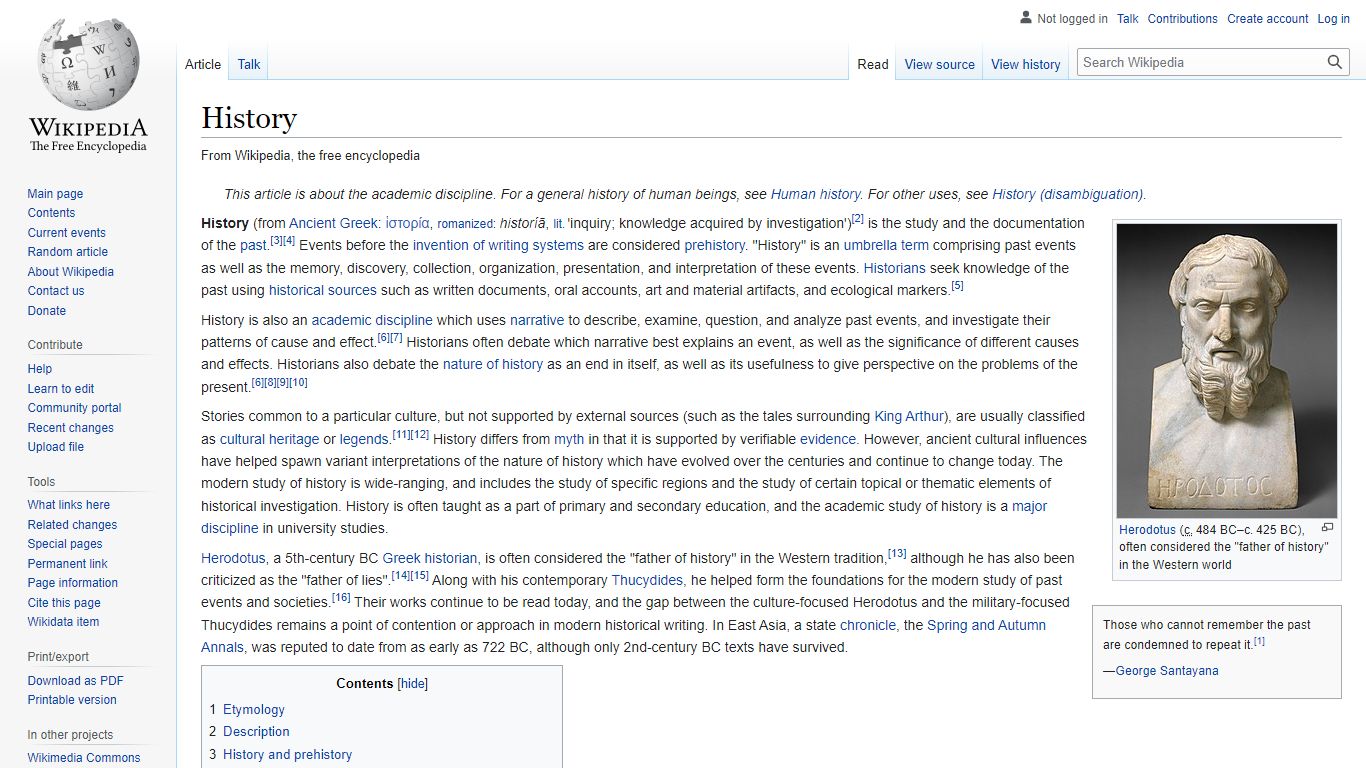Click Log in
Image resolution: width=1366 pixels, height=768 pixels.
1334,19
